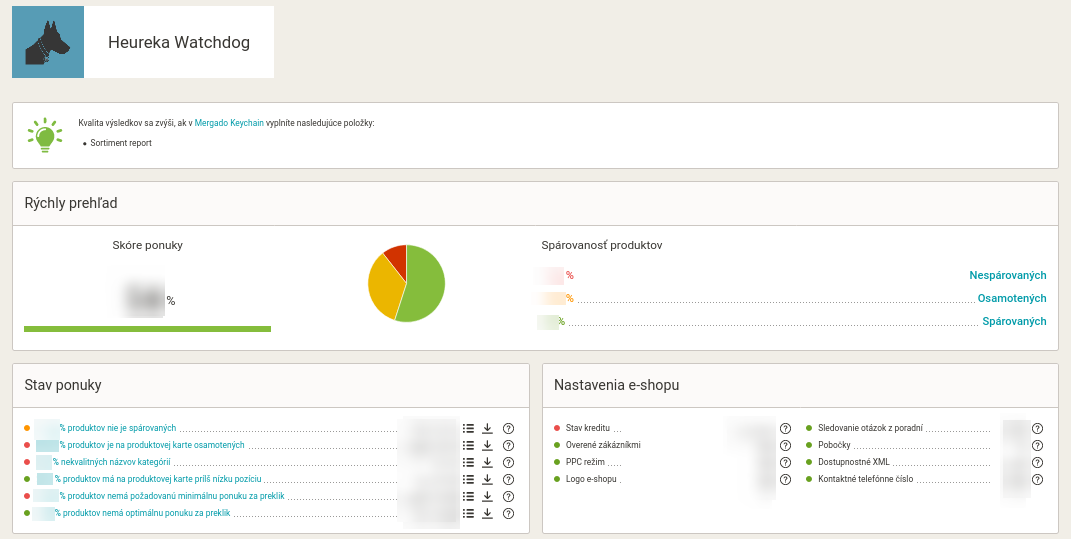Click the green Skóre ponuky progress bar

click(x=148, y=329)
